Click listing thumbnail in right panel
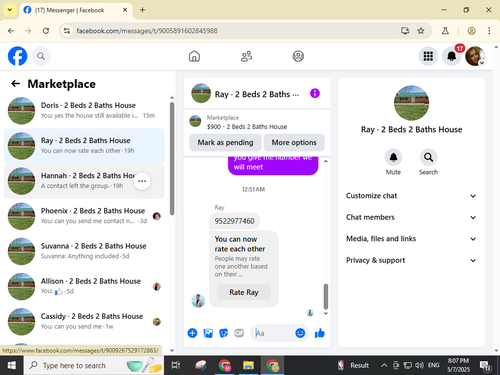The image size is (500, 375). (x=411, y=103)
